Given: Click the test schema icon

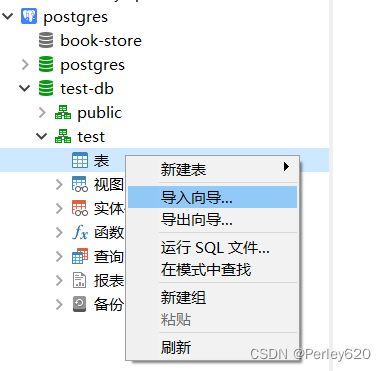Looking at the screenshot, I should coord(63,136).
